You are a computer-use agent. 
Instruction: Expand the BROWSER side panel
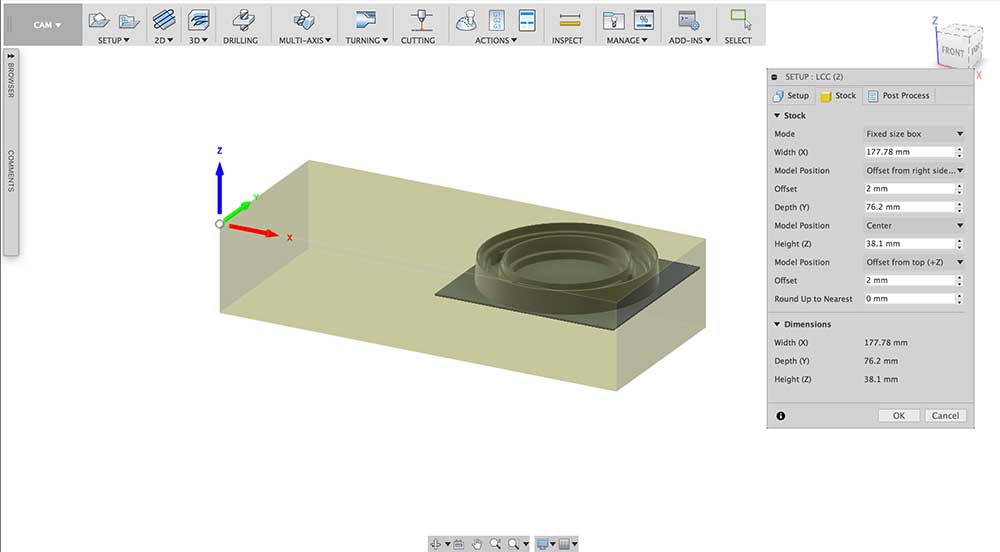pos(11,75)
